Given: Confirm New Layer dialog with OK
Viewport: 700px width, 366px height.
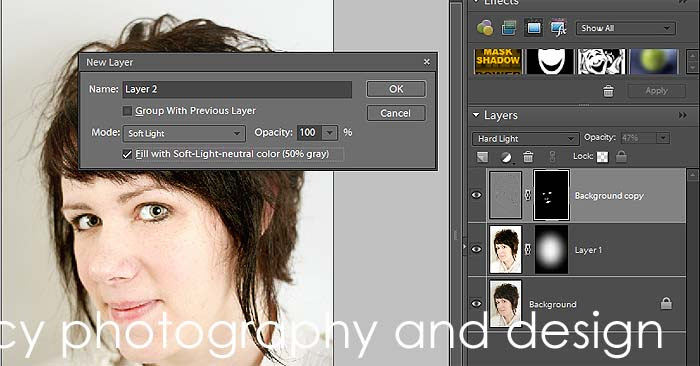Looking at the screenshot, I should [x=396, y=89].
